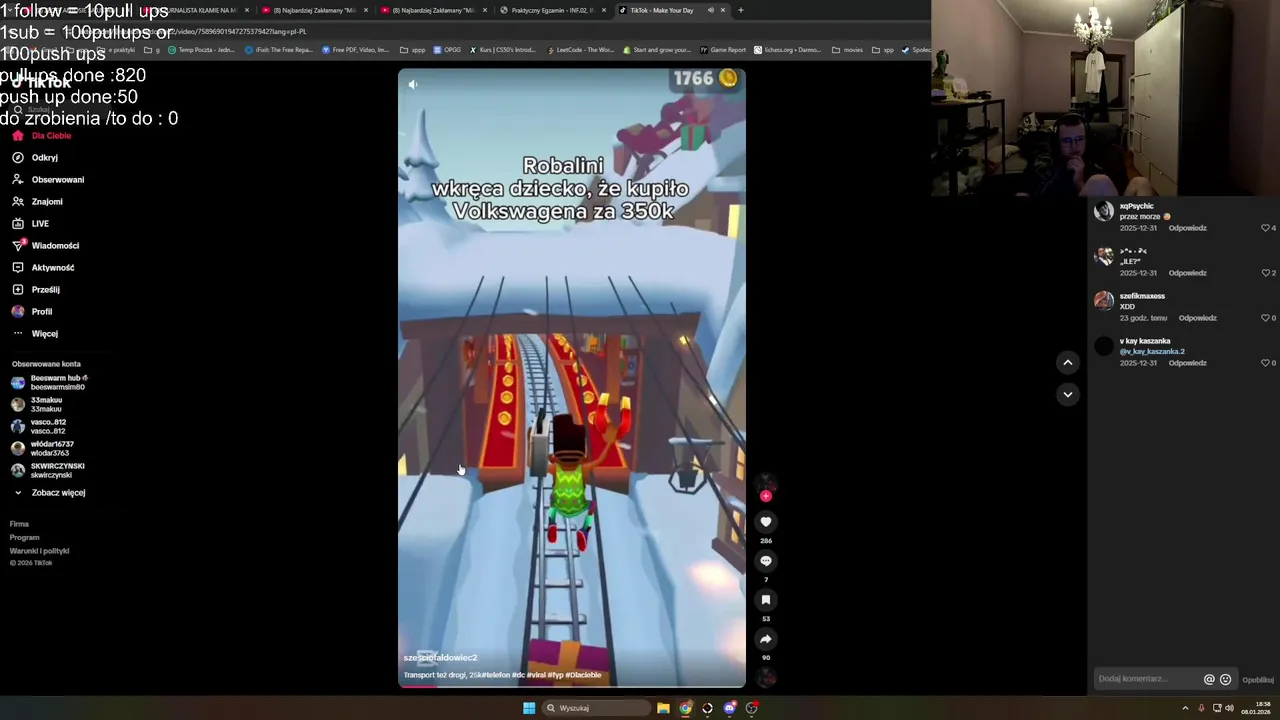This screenshot has height=720, width=1280.
Task: Open Temp Poczta bookmark
Action: coord(202,50)
